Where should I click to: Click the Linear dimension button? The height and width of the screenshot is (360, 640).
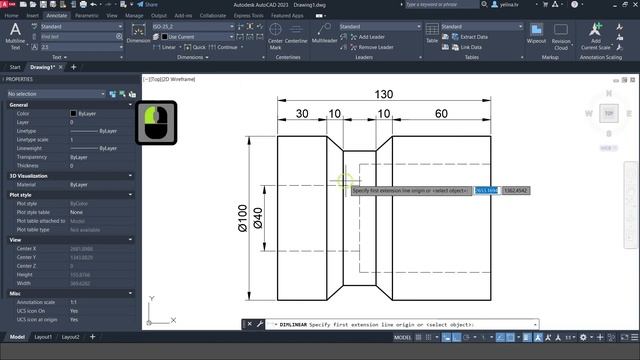164,47
